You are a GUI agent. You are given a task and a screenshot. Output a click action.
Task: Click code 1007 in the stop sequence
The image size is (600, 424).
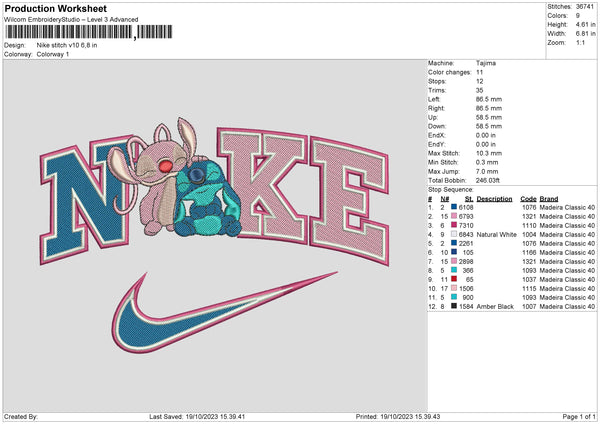529,306
